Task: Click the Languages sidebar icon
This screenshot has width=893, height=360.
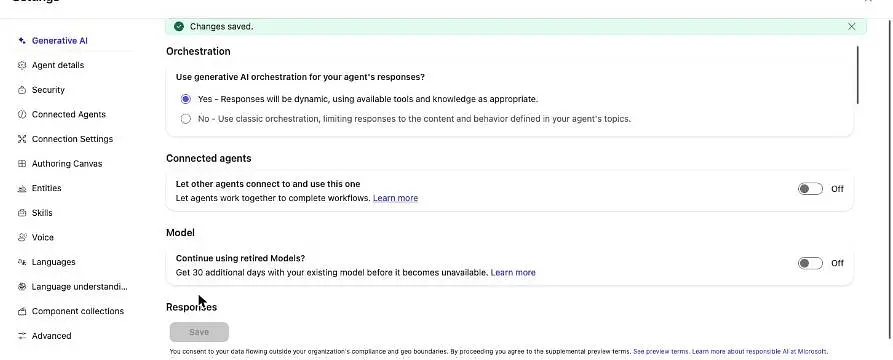Action: [x=22, y=262]
